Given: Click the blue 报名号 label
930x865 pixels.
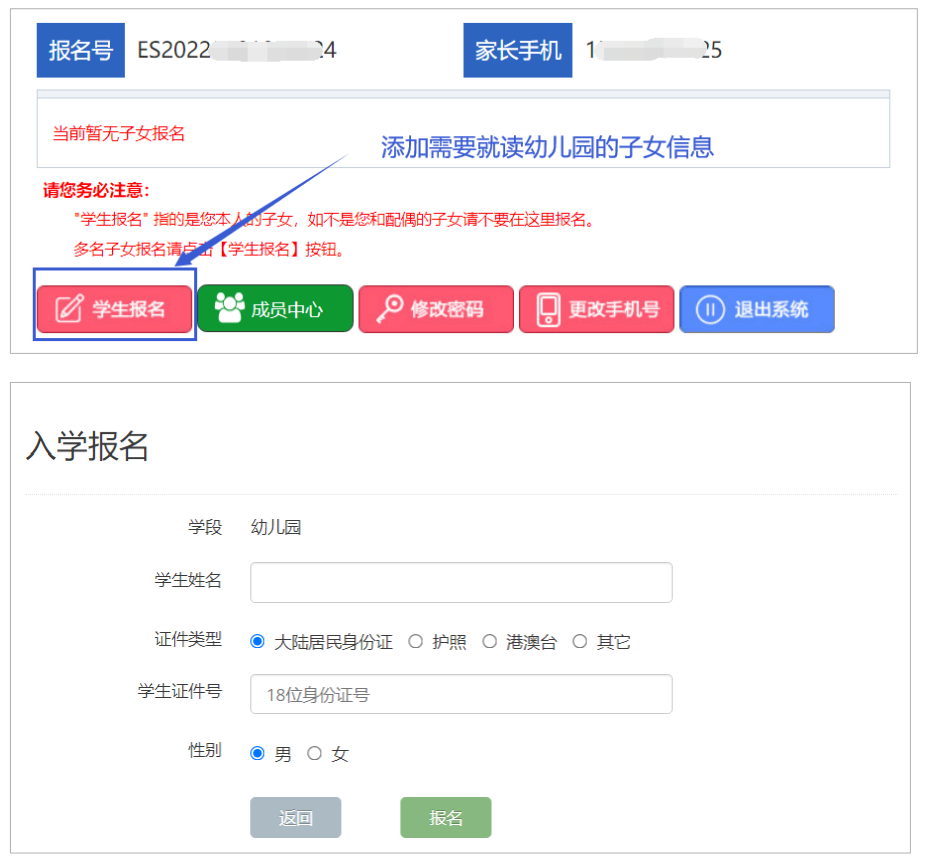Looking at the screenshot, I should pos(80,50).
